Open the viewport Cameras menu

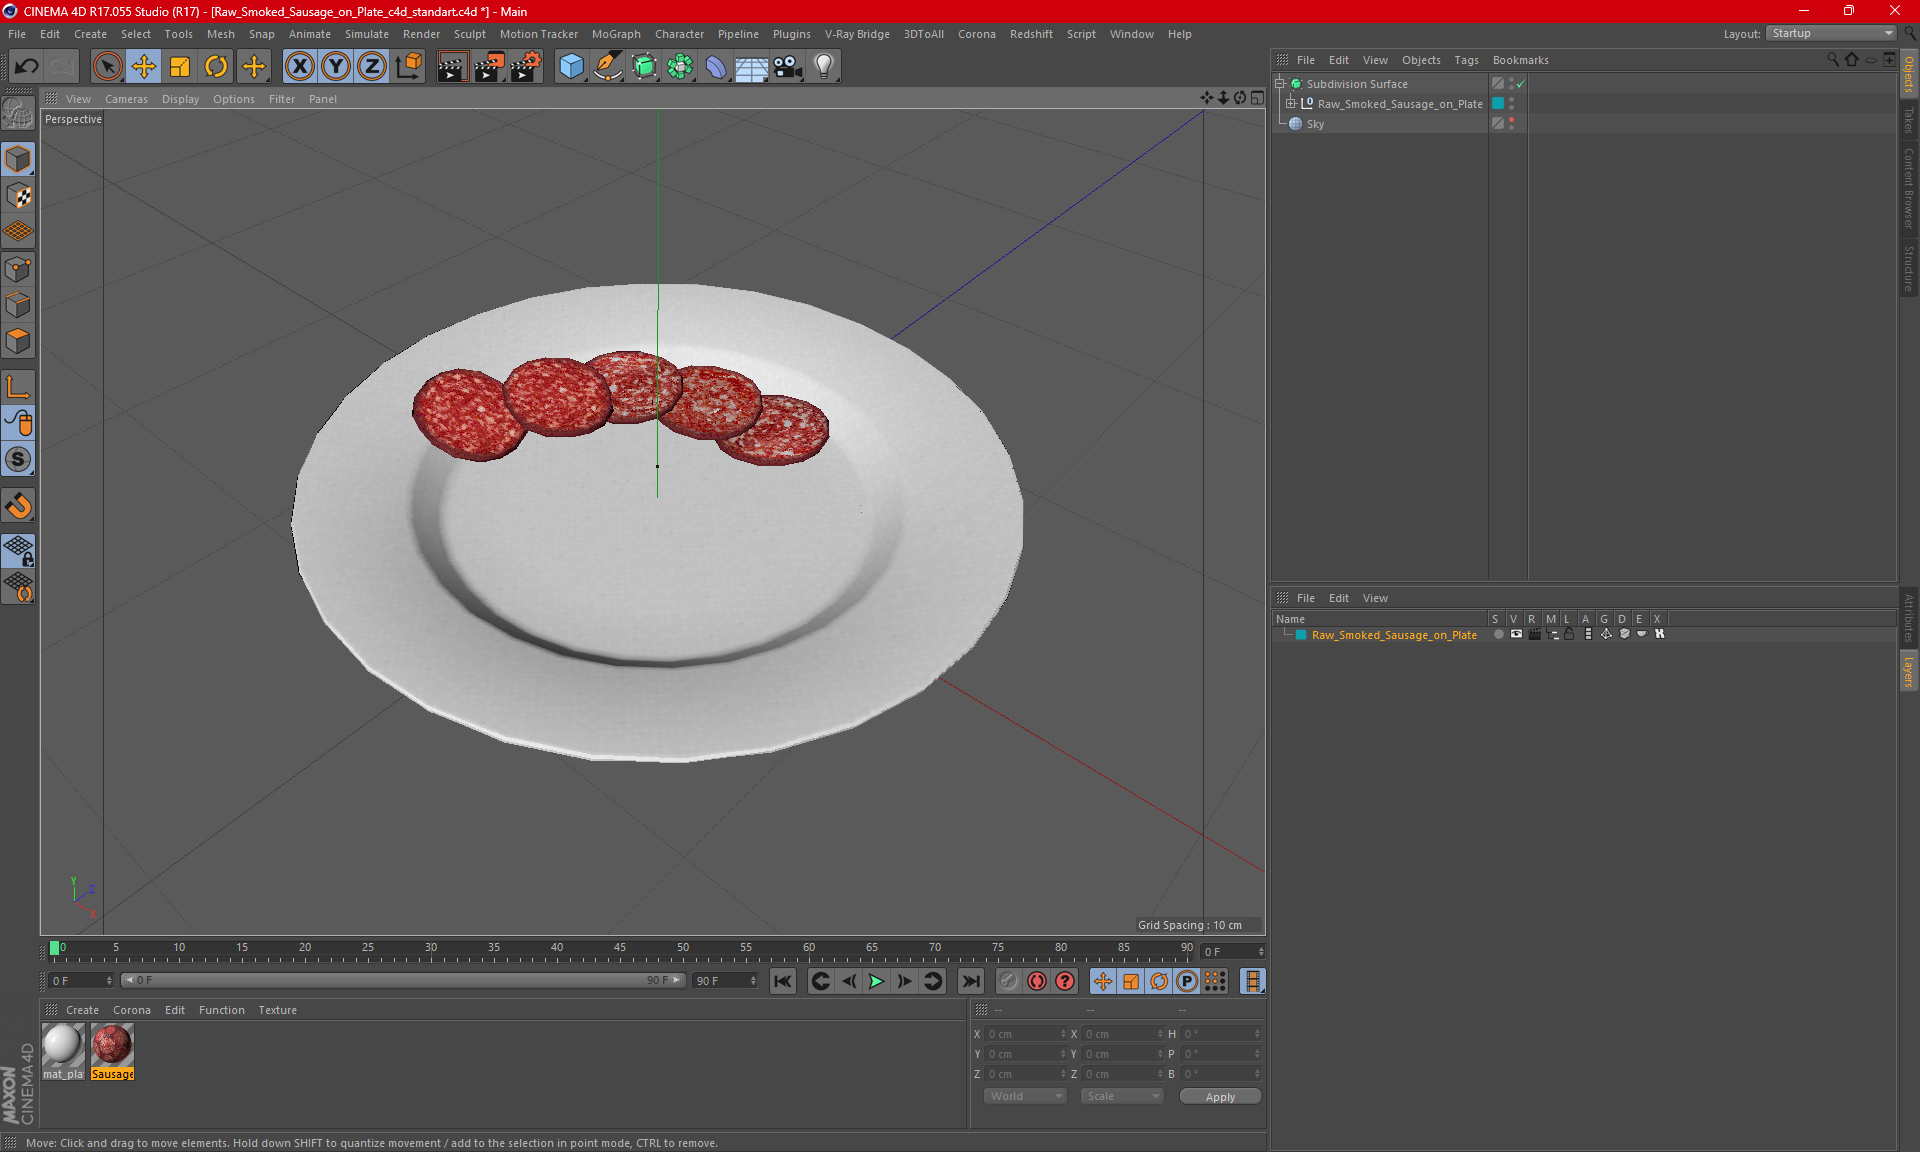[126, 99]
